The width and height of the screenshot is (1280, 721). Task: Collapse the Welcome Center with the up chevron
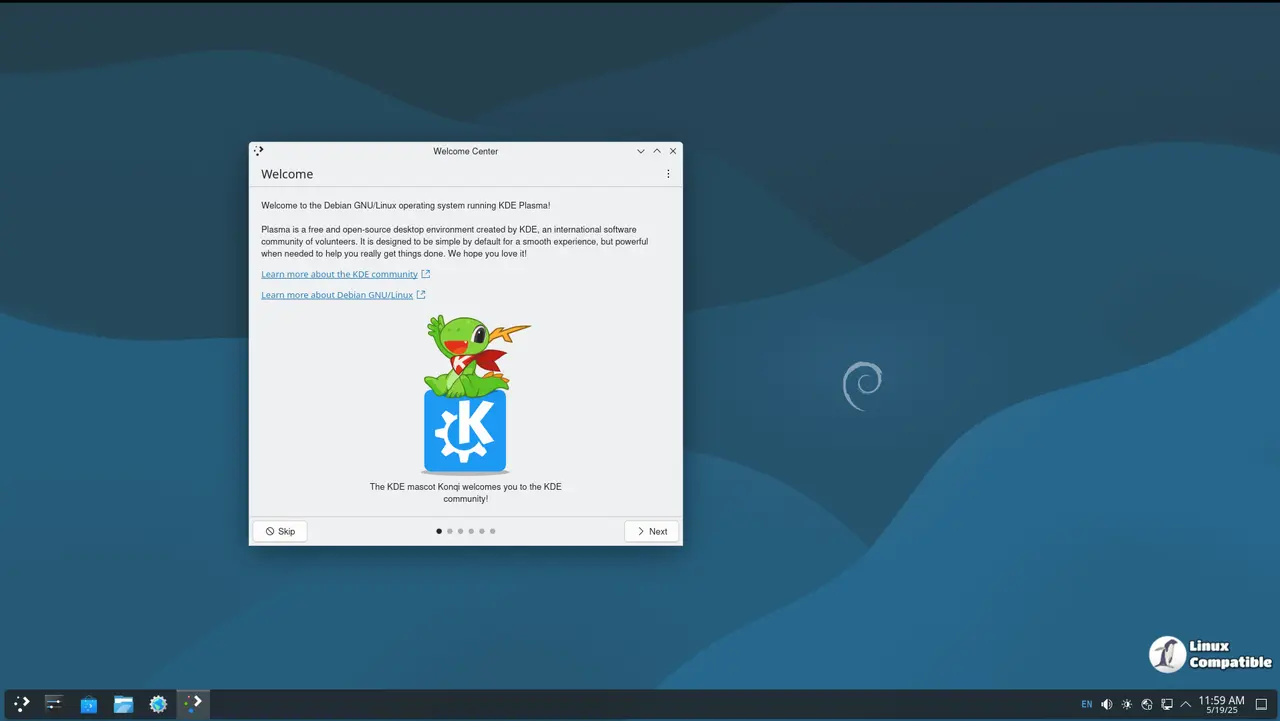coord(656,151)
